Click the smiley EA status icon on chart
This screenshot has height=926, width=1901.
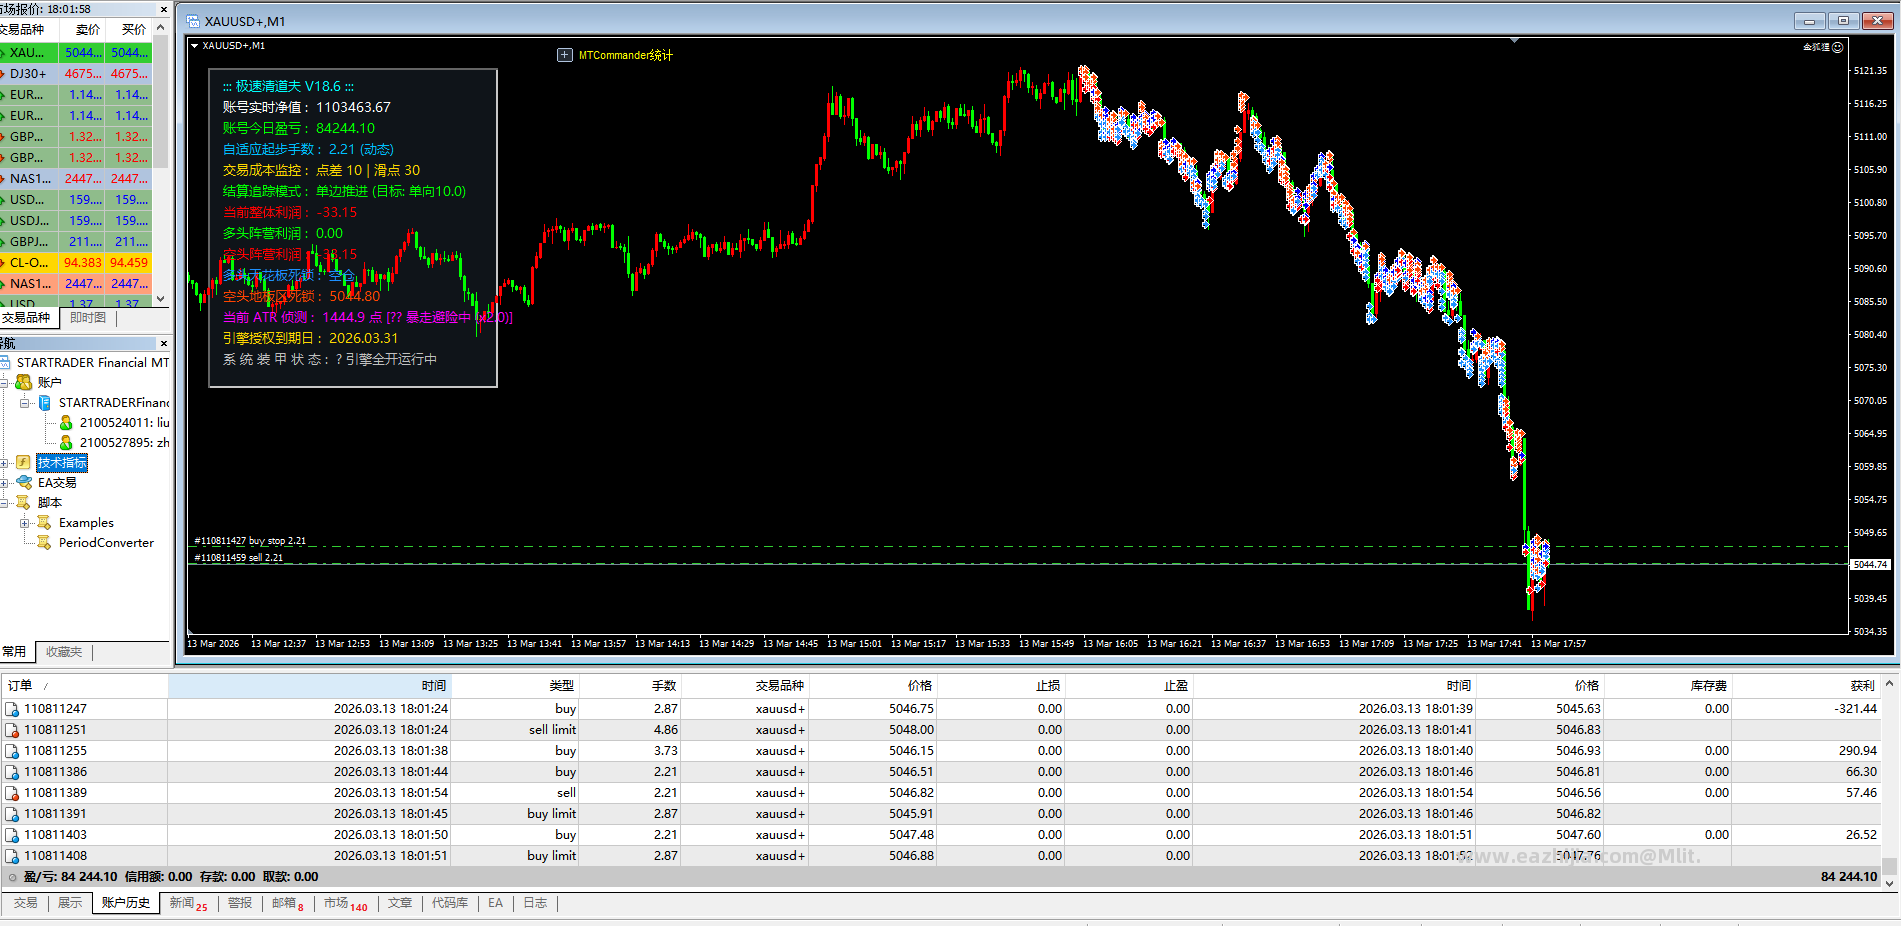point(1837,47)
